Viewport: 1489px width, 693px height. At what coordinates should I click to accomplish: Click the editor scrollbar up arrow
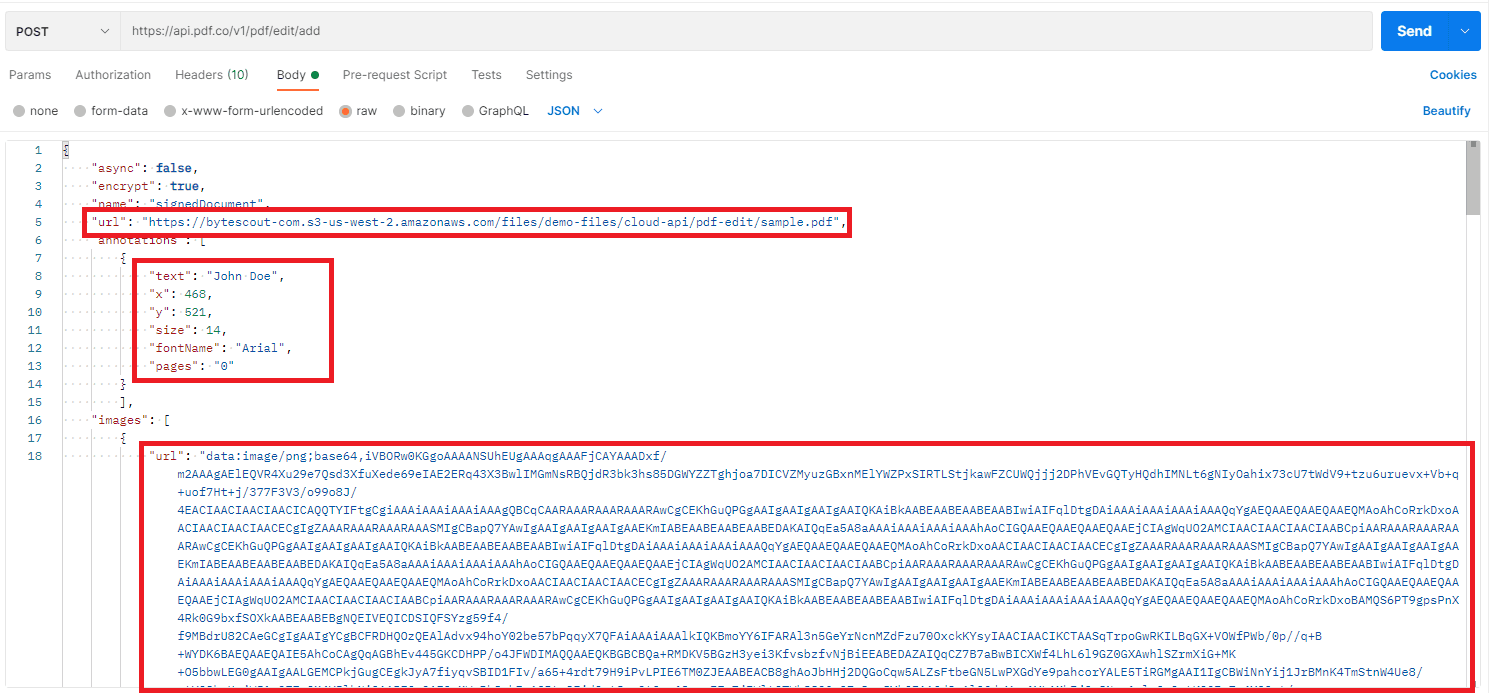(x=1472, y=146)
